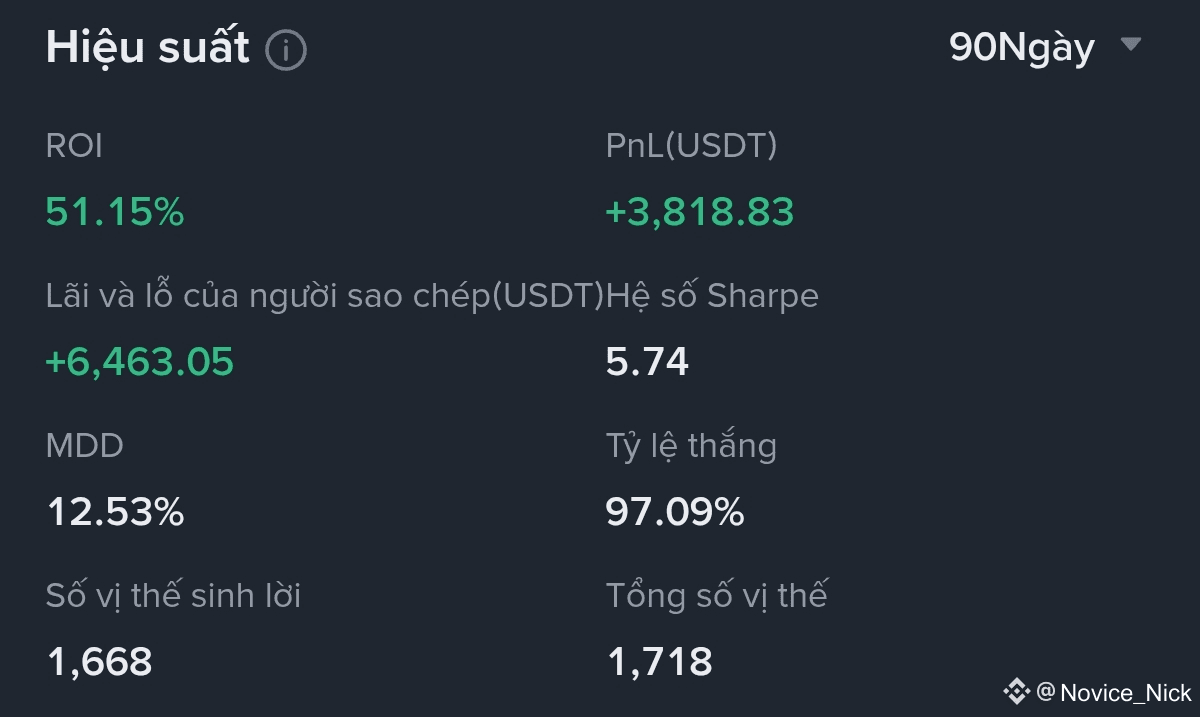Select the 97.09% win rate value
1200x717 pixels.
675,512
